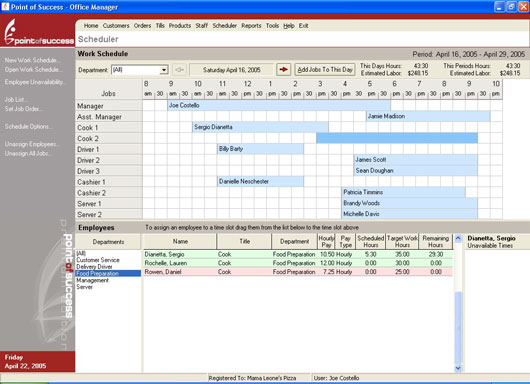Click Set Job Order link
This screenshot has height=384, width=530.
click(x=24, y=109)
